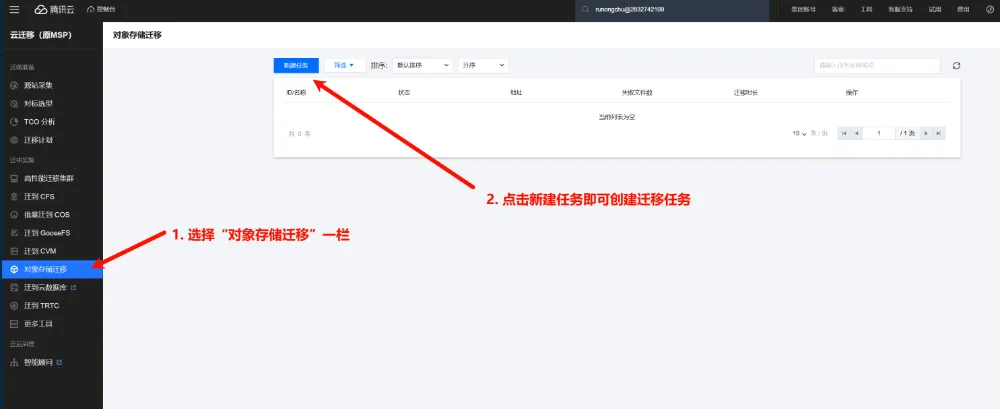Click the 状态 column header

[x=404, y=93]
